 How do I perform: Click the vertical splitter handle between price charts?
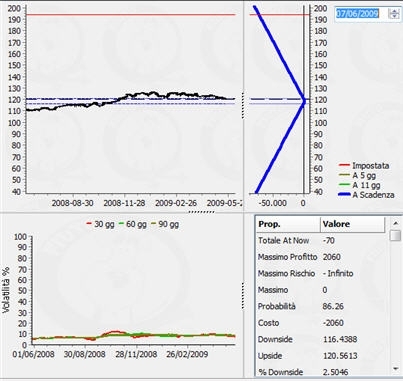(x=243, y=105)
